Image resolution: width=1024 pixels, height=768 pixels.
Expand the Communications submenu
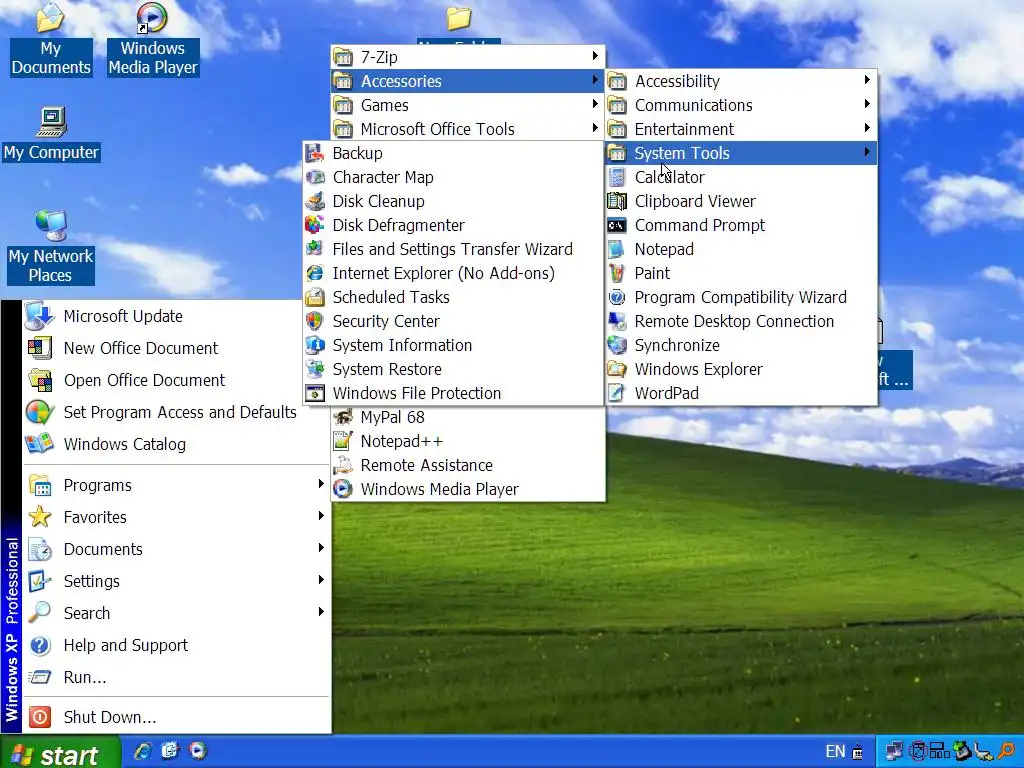tap(741, 105)
